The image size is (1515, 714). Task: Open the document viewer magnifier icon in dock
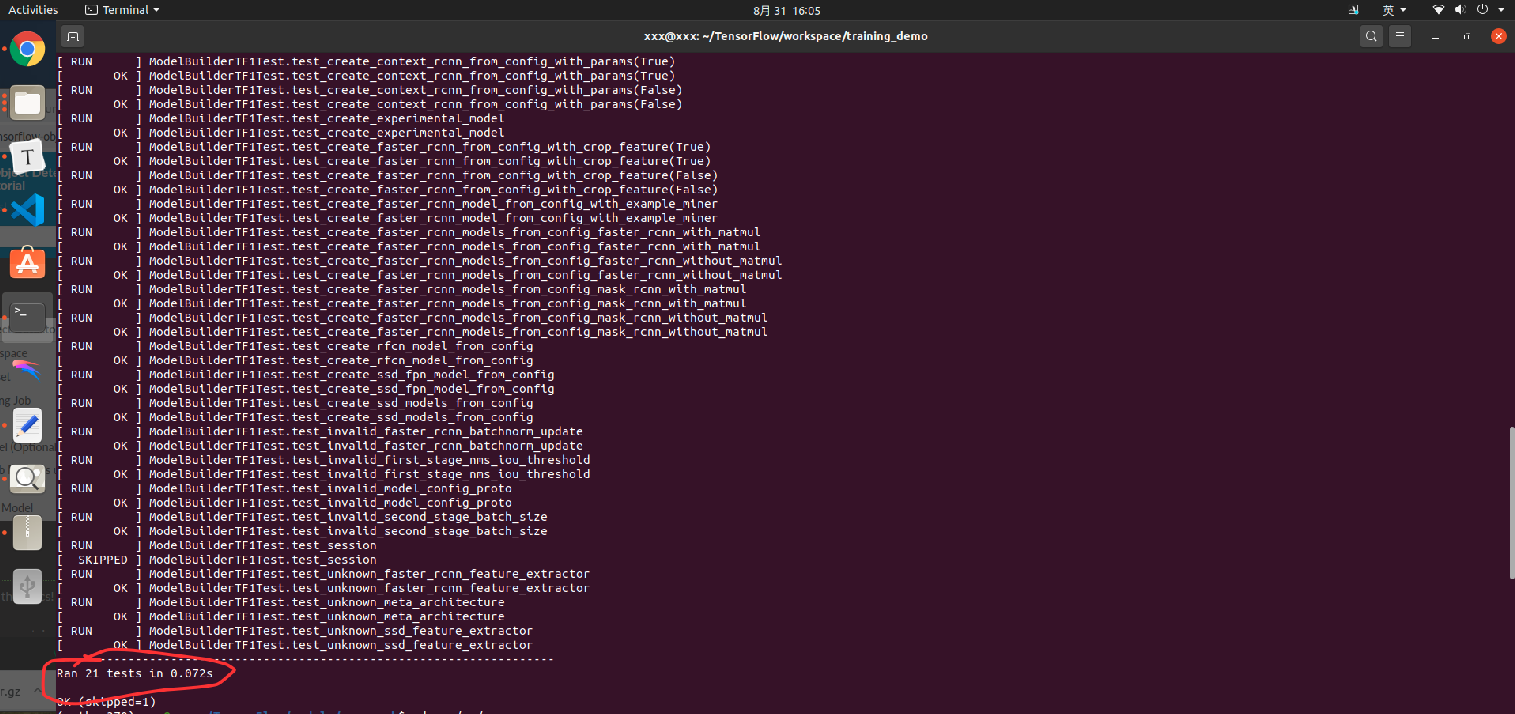tap(27, 478)
